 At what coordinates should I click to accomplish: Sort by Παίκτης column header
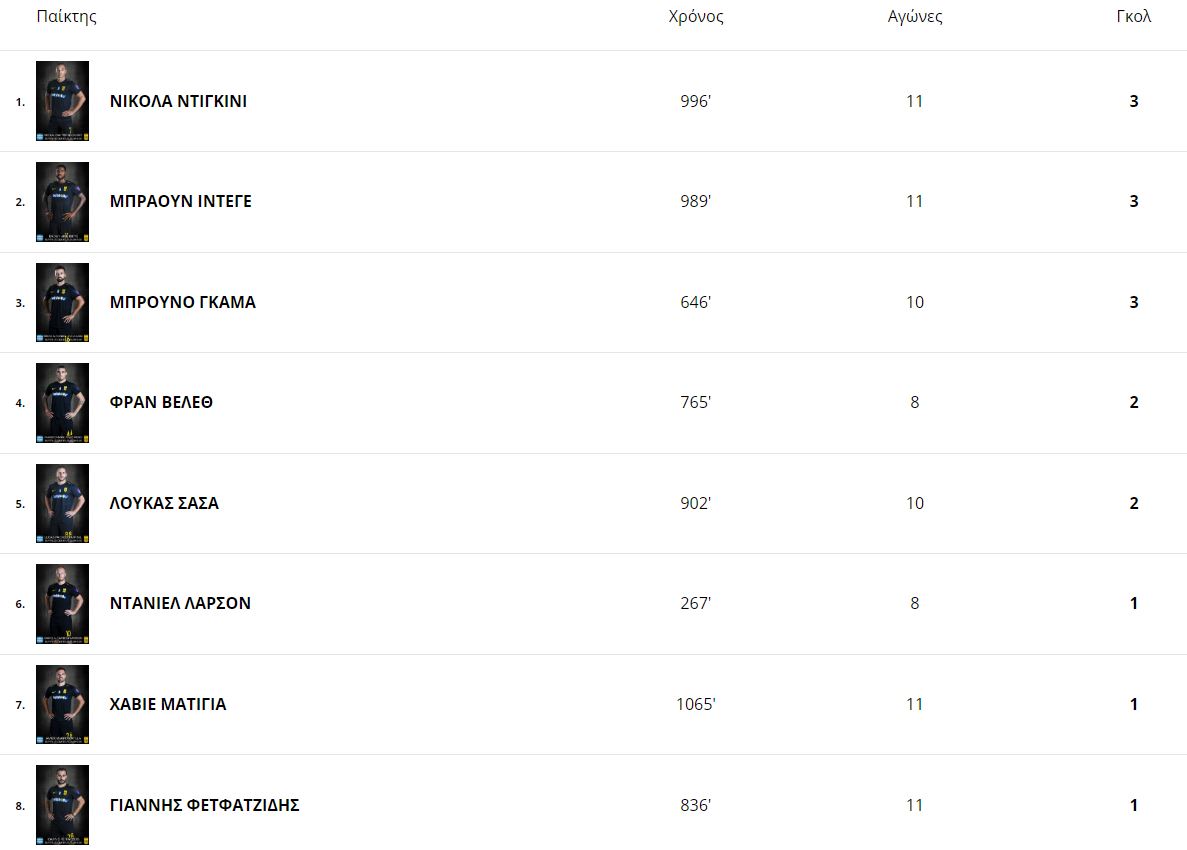click(66, 17)
